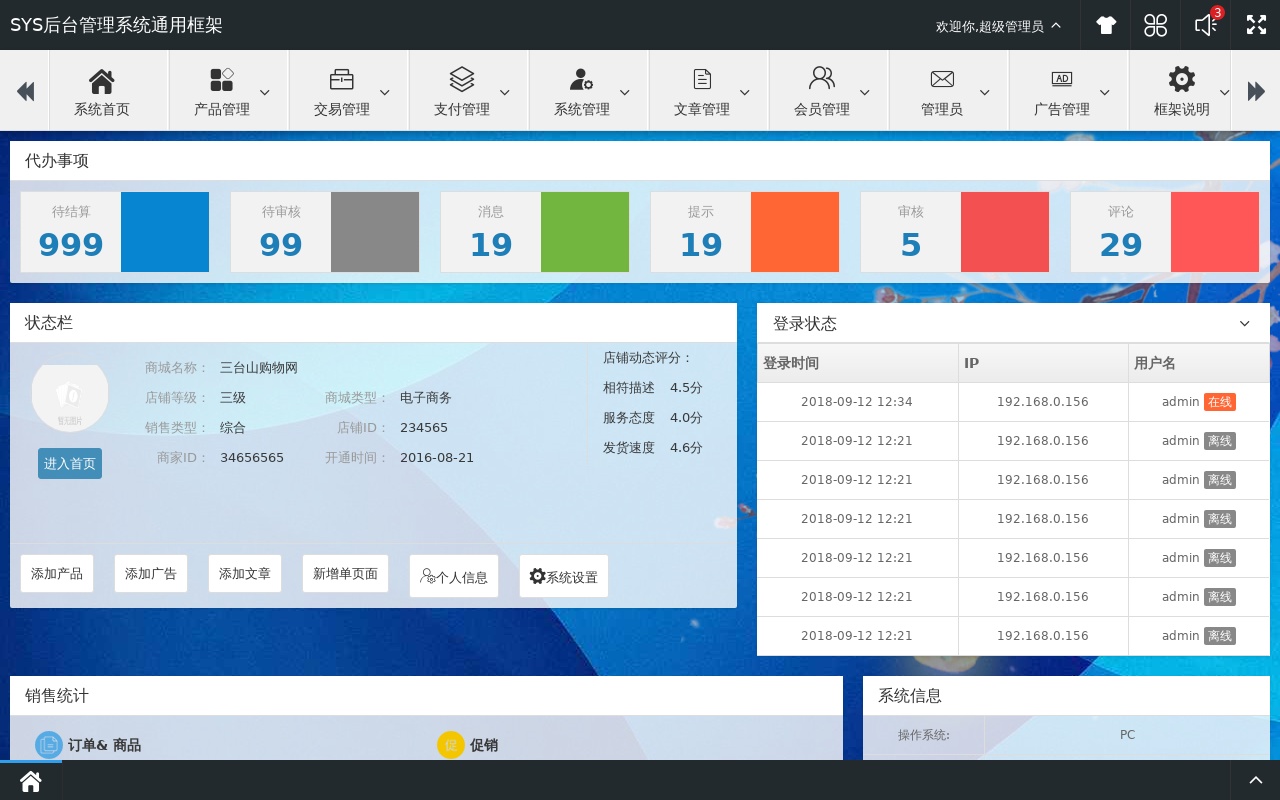The image size is (1280, 800).
Task: Open the 超级管理员 user menu
Action: (998, 26)
